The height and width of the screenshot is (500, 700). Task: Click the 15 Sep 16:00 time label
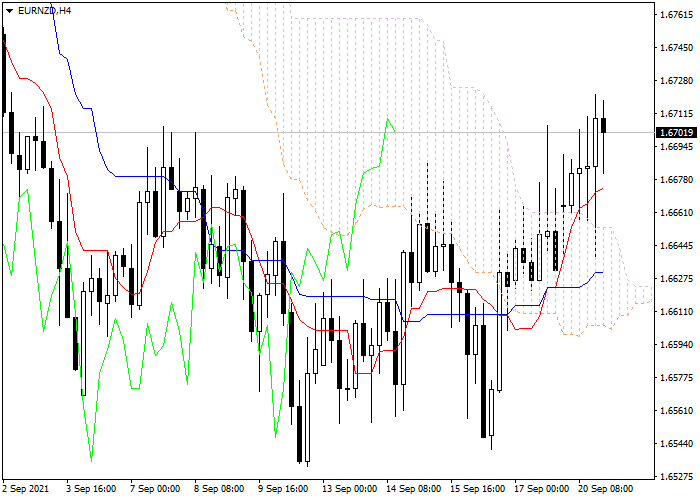coord(478,489)
